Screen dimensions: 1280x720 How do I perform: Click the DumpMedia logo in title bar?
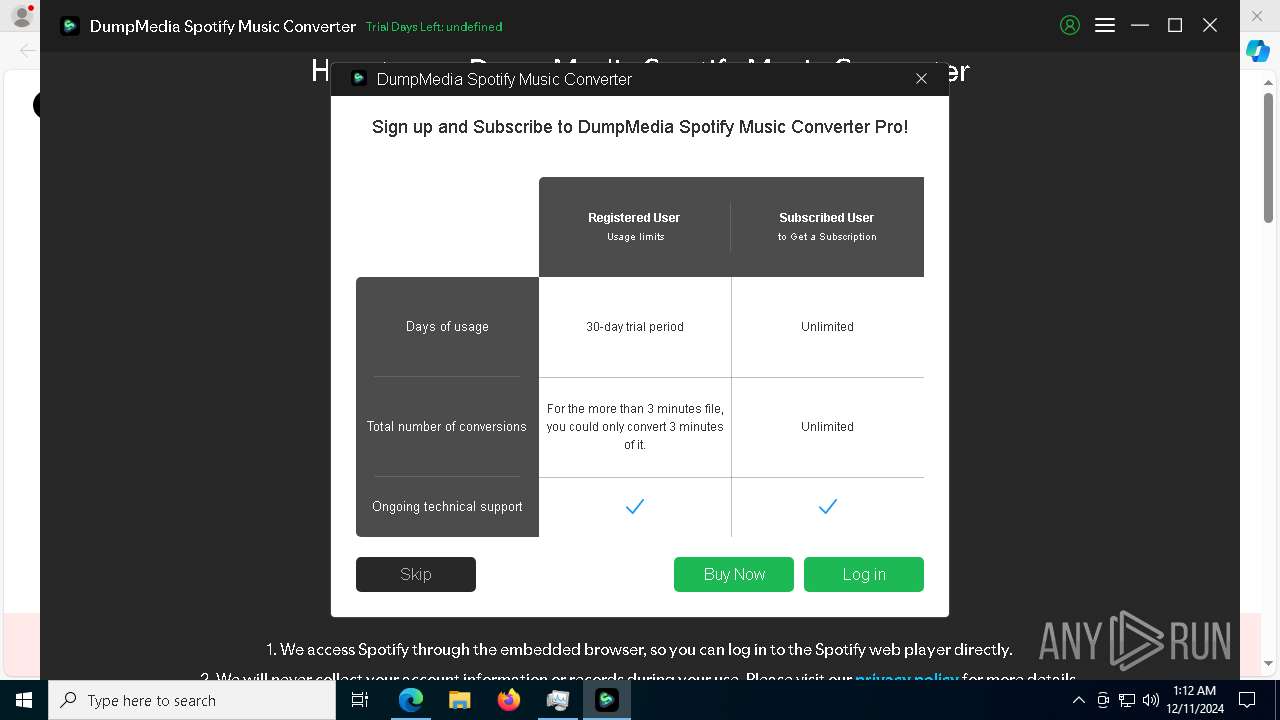[x=70, y=26]
